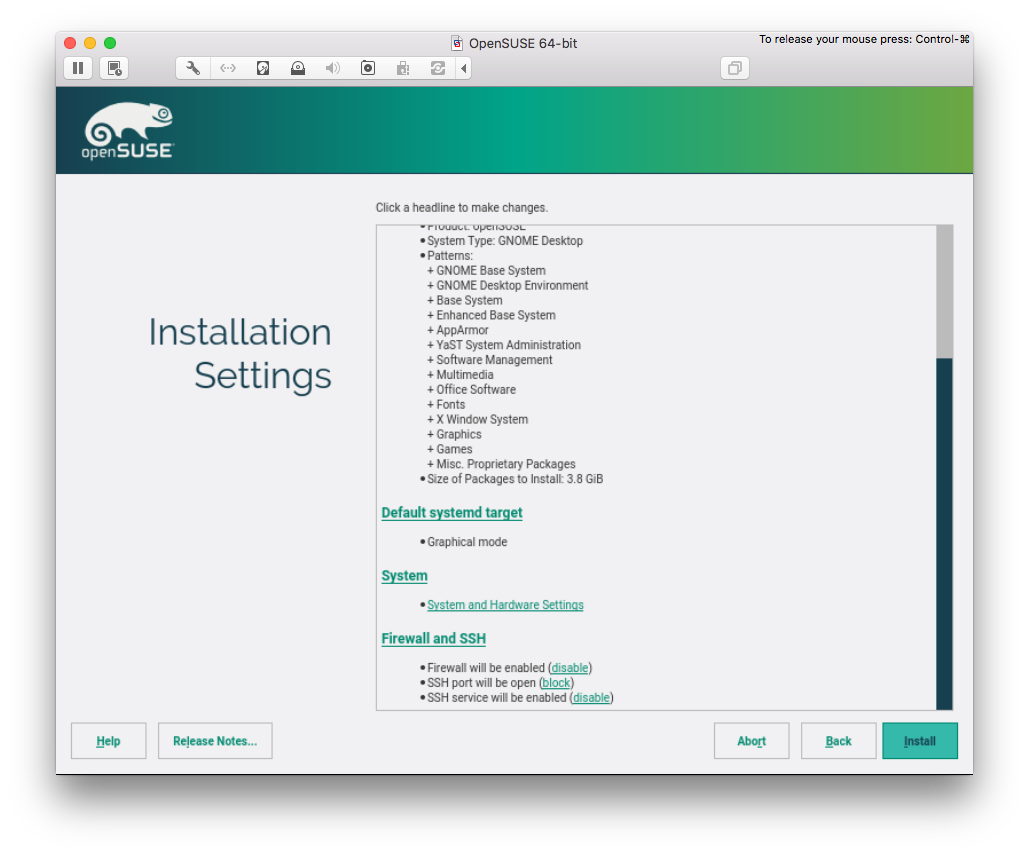The image size is (1029, 855).
Task: Click the hard disk toolbar icon
Action: (x=262, y=68)
